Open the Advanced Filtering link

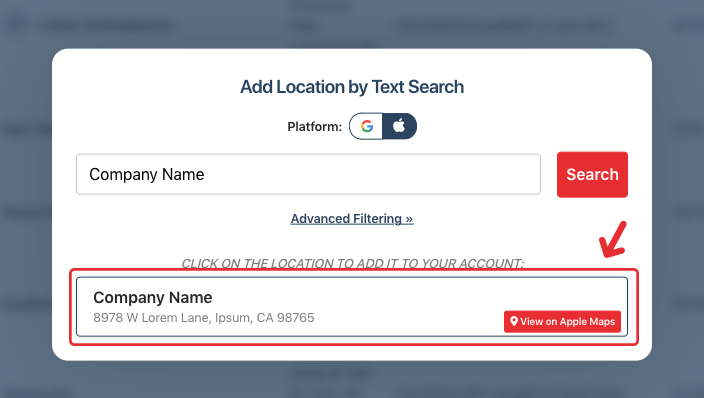[x=352, y=219]
